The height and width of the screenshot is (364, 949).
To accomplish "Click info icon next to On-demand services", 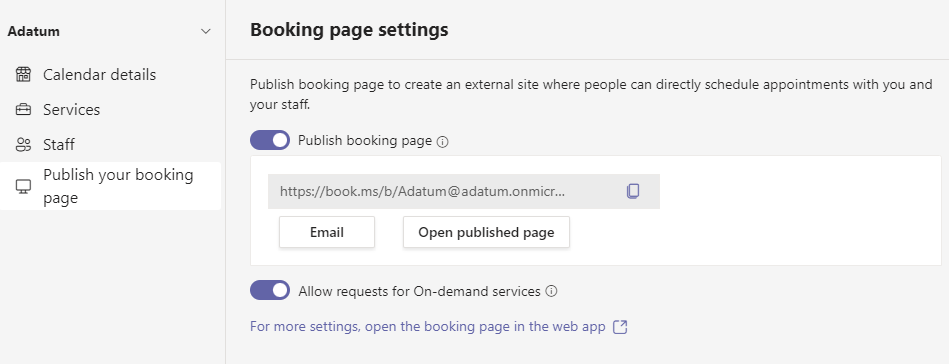I will point(551,291).
